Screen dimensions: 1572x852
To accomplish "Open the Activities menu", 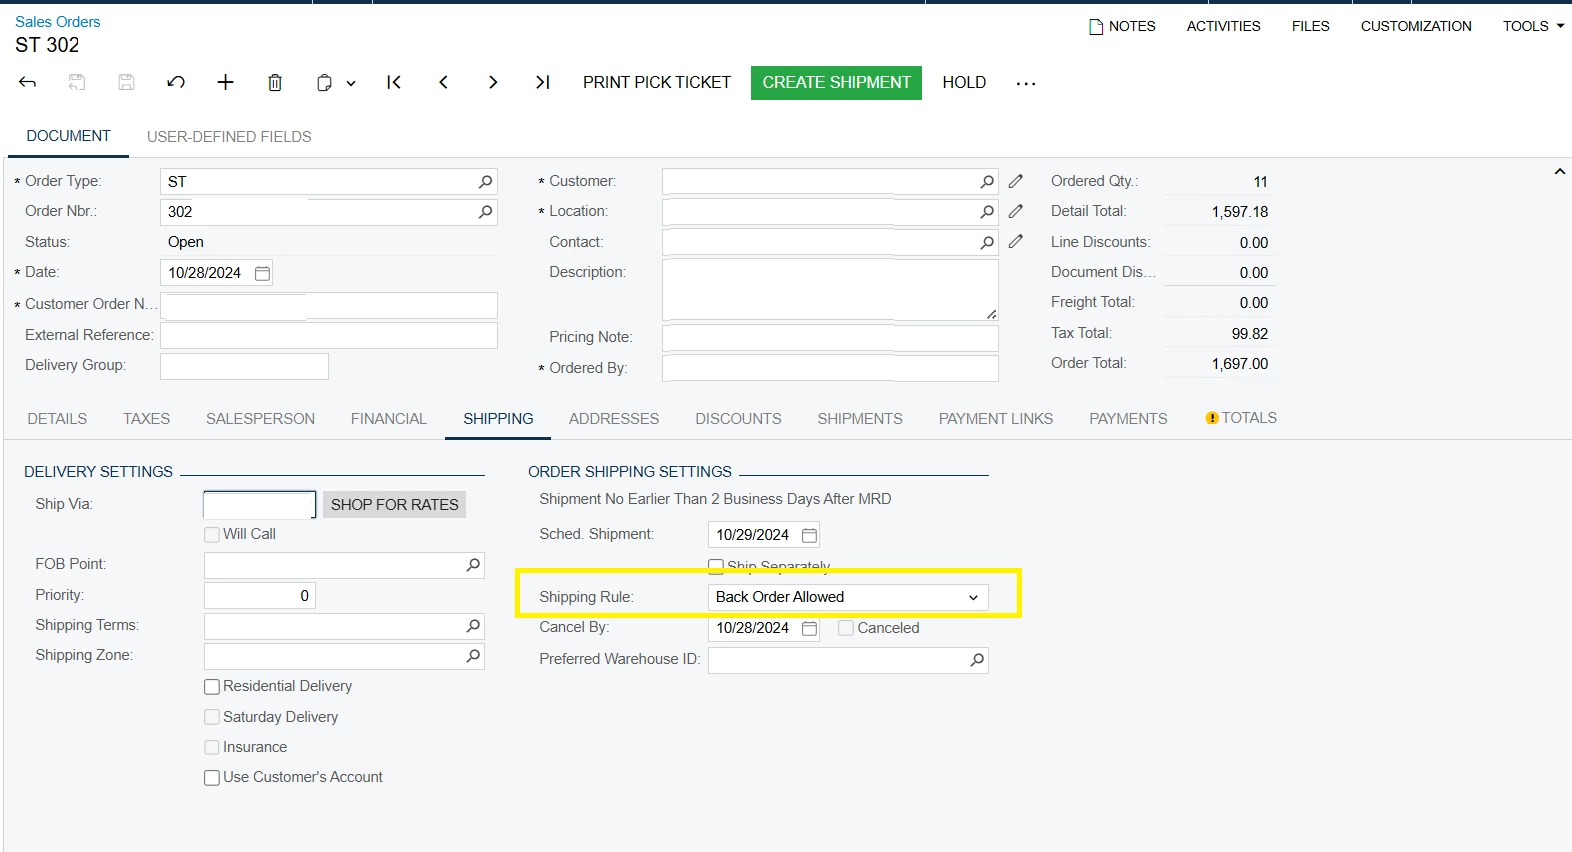I will coord(1223,26).
